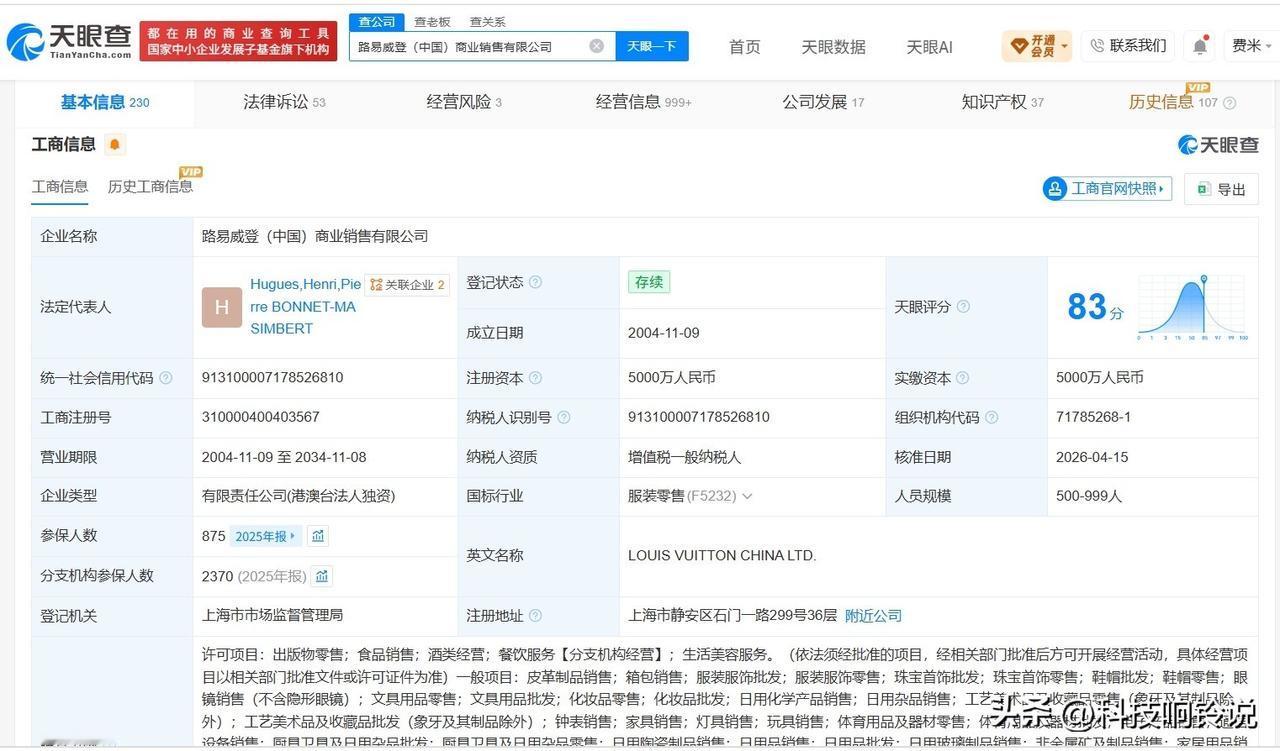Select the 查公司 search tab
The width and height of the screenshot is (1280, 751).
click(x=377, y=22)
